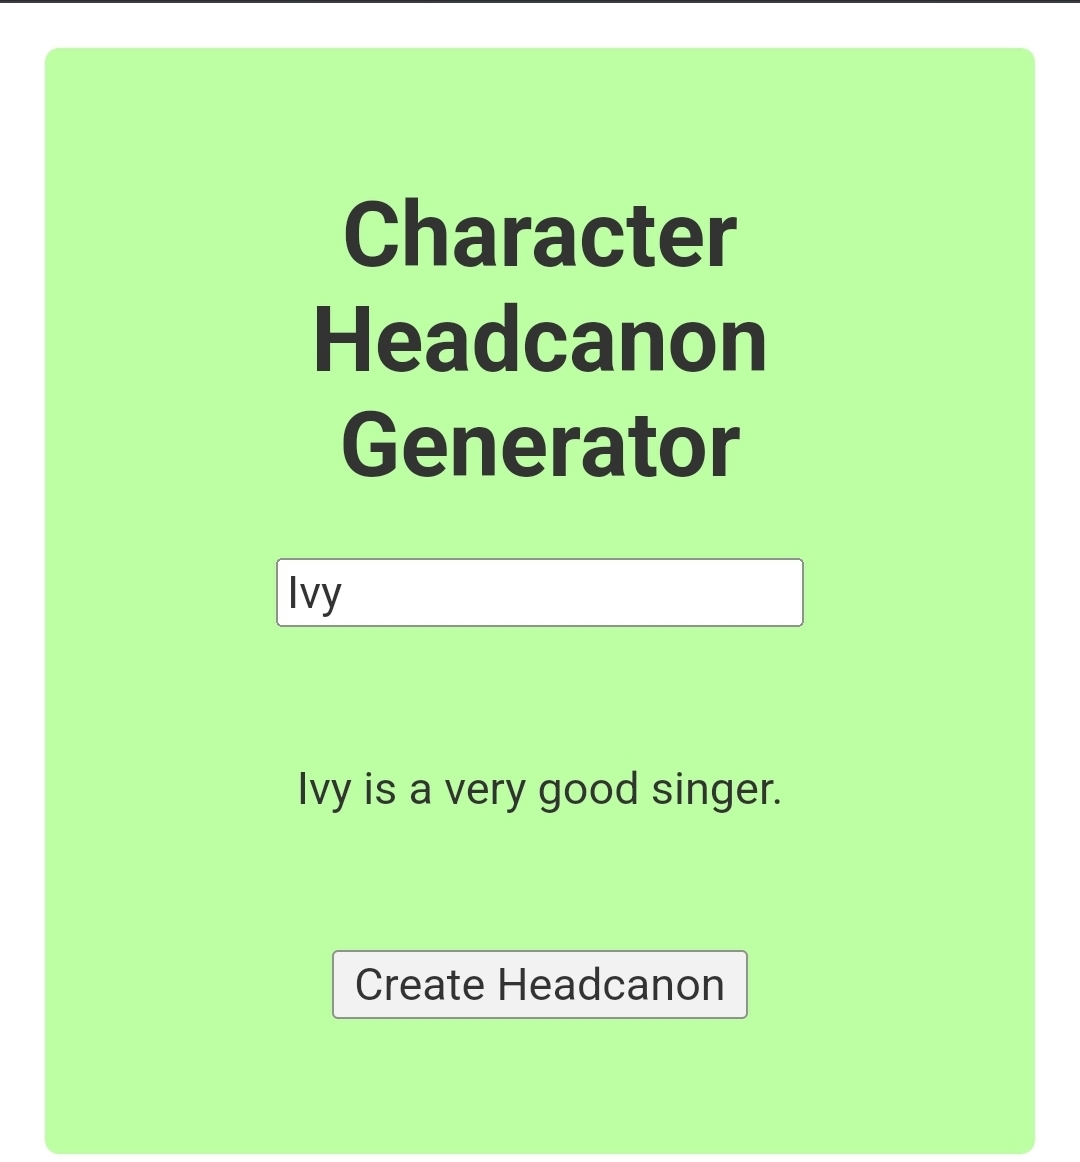The height and width of the screenshot is (1162, 1080).
Task: Click the word "Generator" in the heading
Action: [540, 446]
